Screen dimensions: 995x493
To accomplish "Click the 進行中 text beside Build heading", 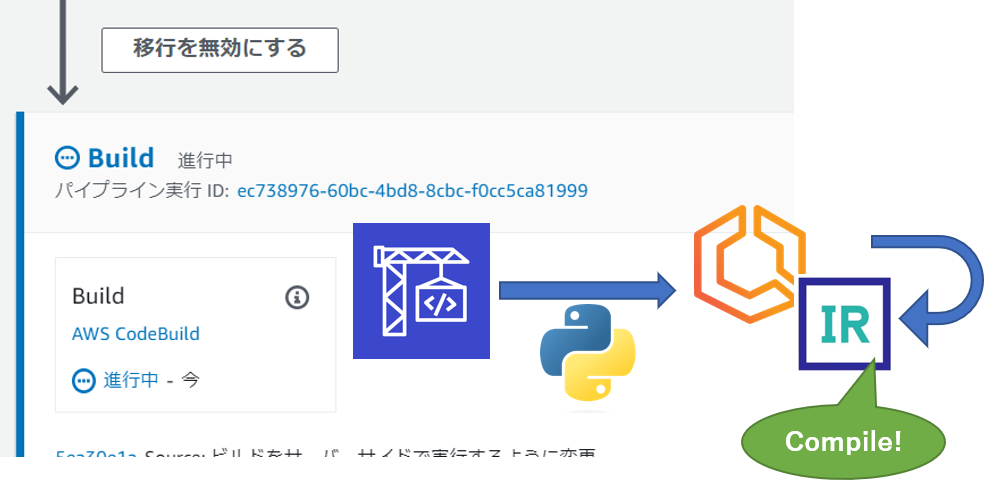I will click(205, 161).
